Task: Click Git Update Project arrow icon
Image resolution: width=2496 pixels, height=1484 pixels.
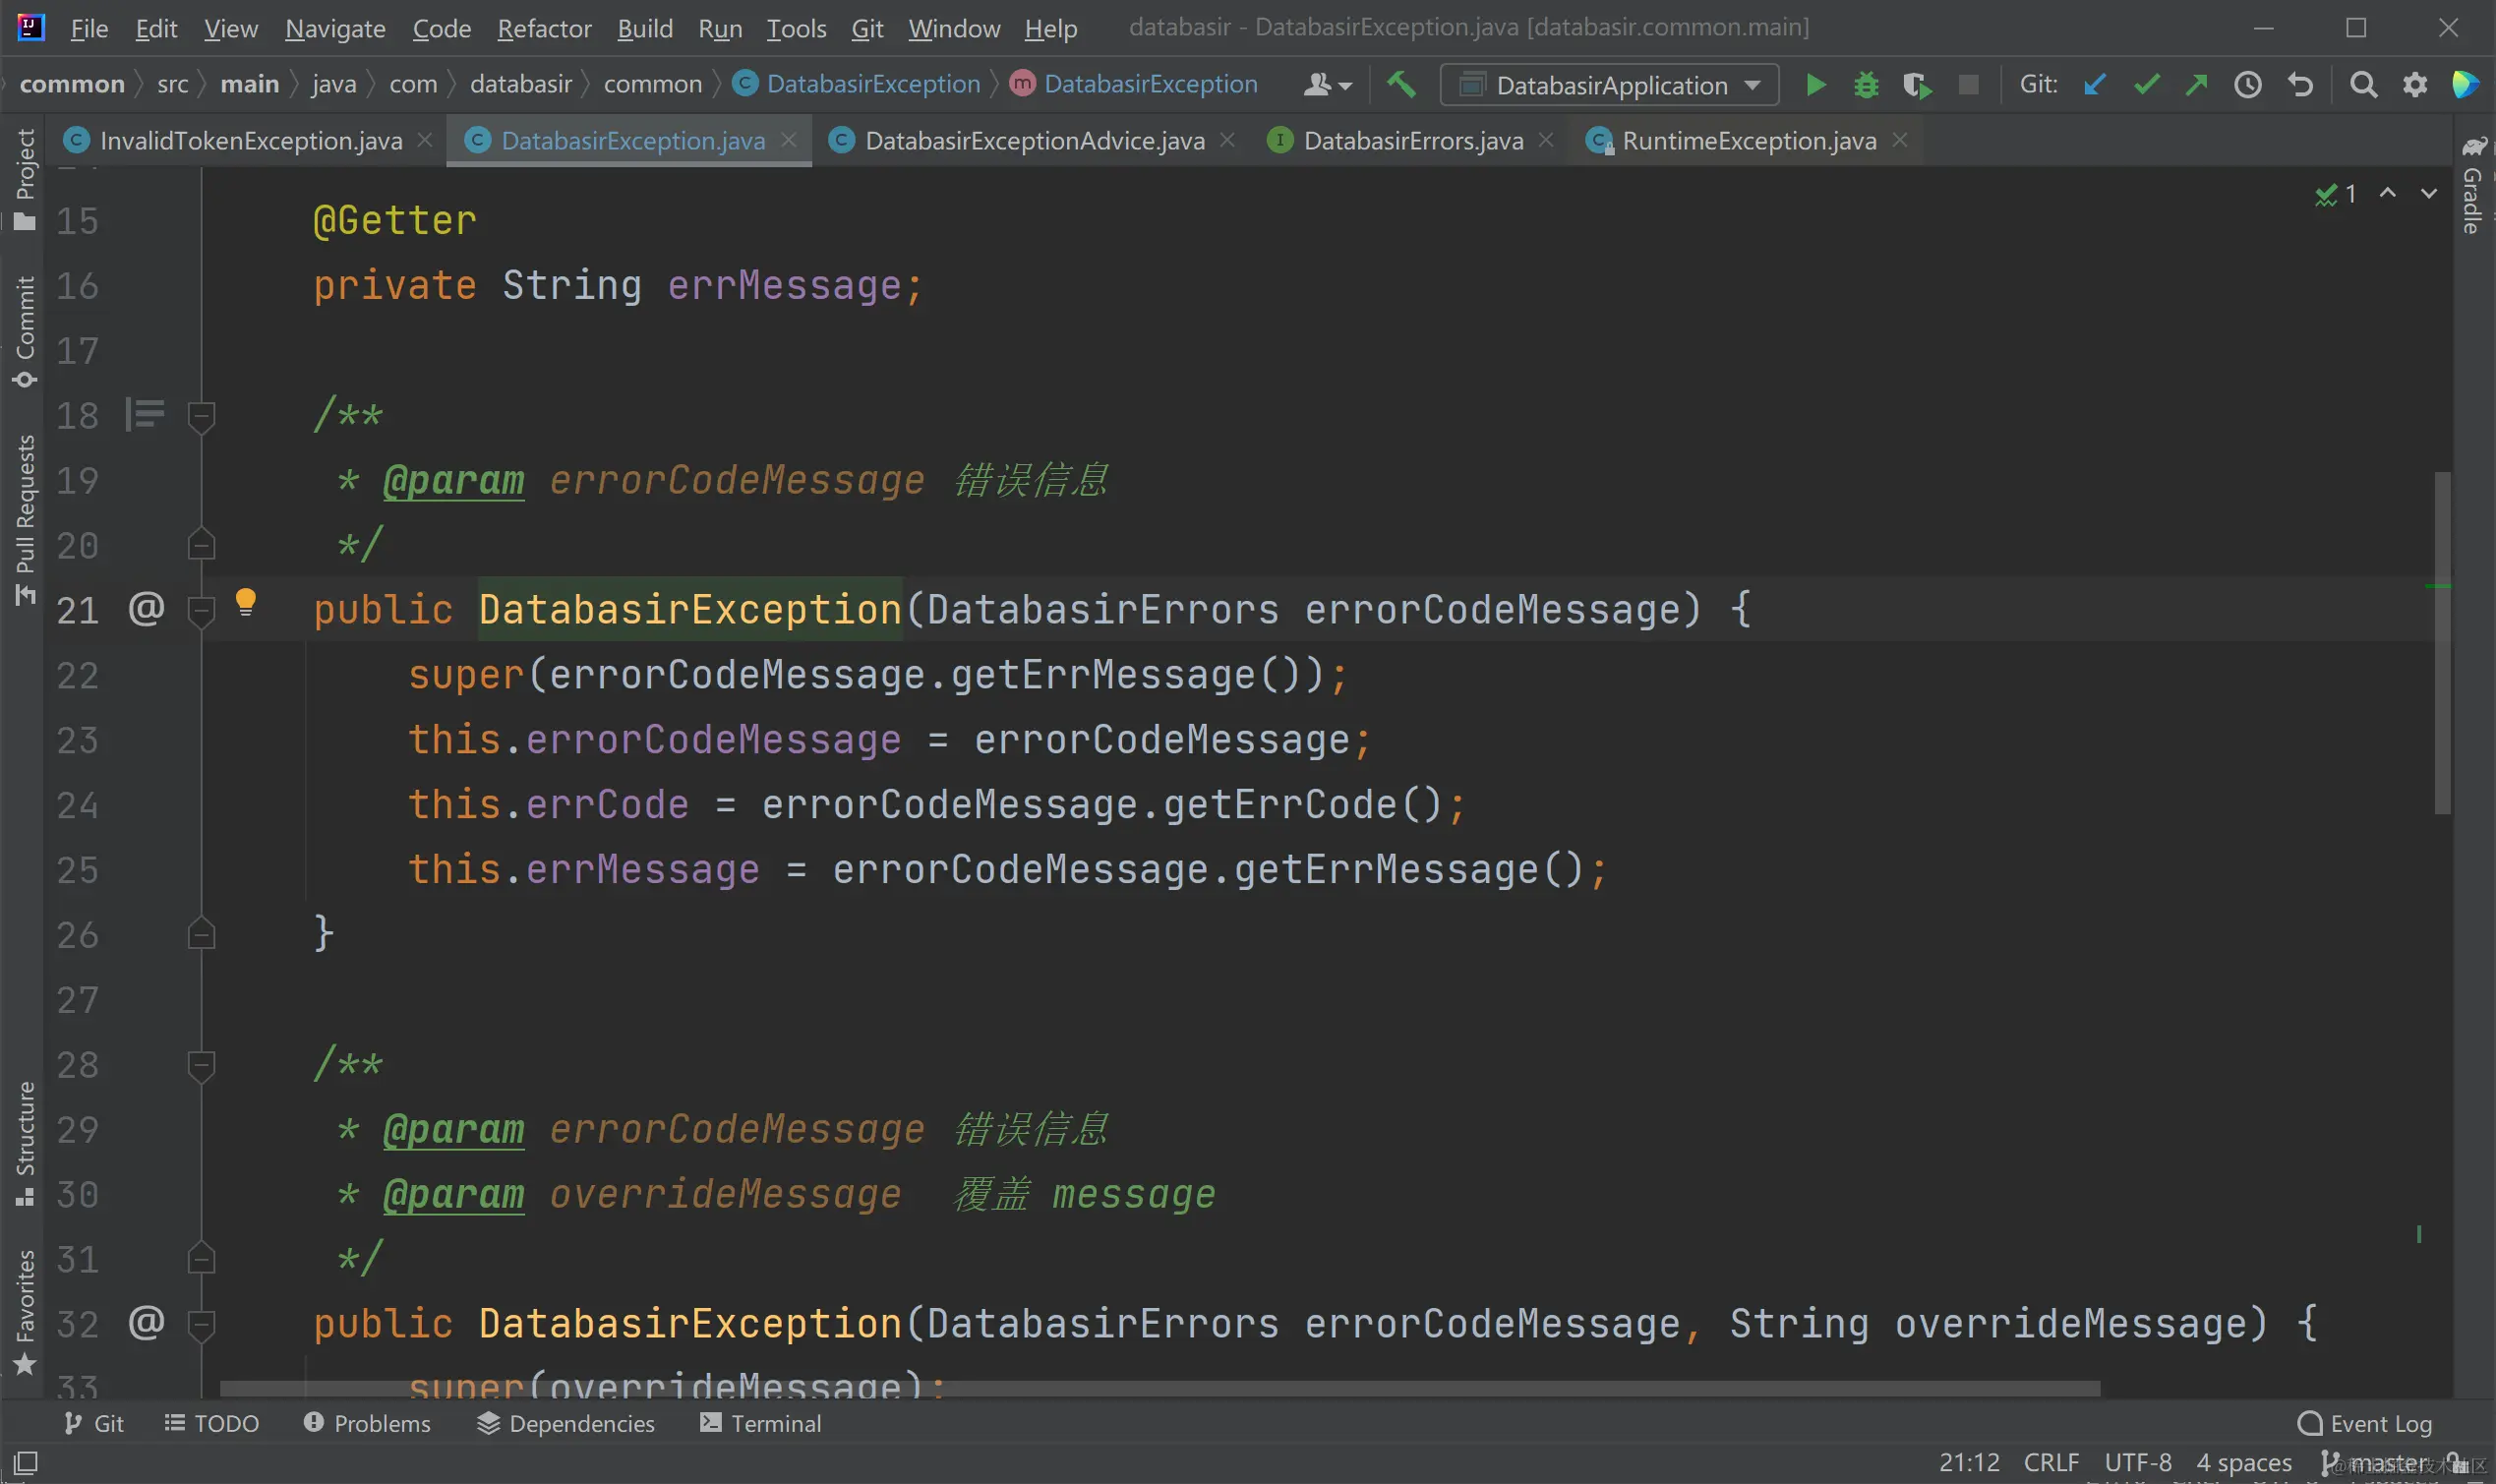Action: [2094, 85]
